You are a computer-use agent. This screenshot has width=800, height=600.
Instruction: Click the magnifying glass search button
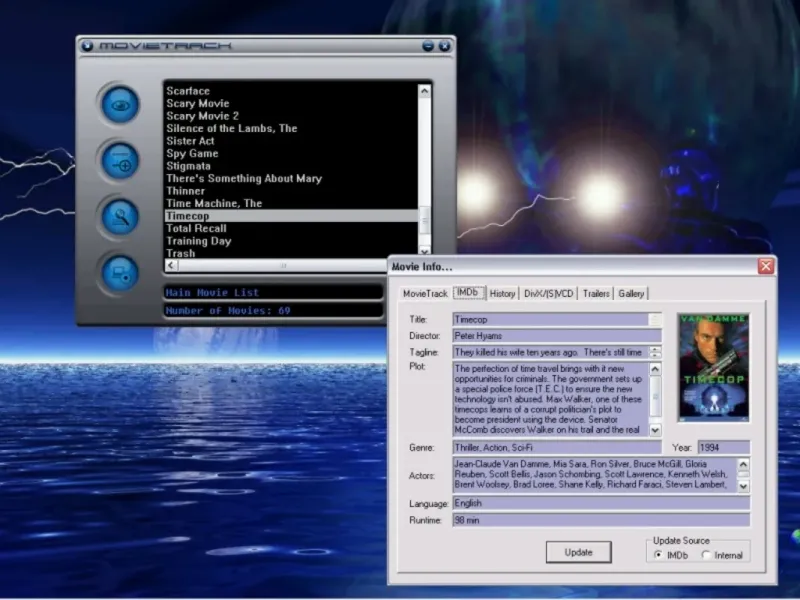coord(119,217)
